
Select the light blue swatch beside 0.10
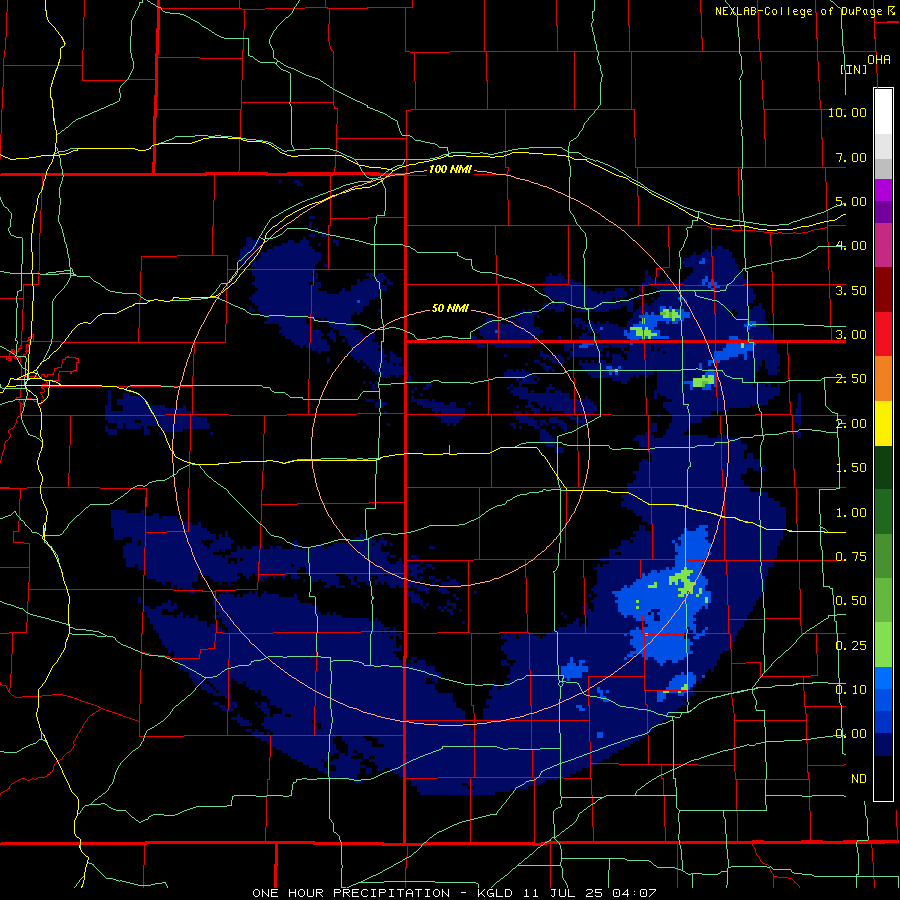click(x=883, y=678)
